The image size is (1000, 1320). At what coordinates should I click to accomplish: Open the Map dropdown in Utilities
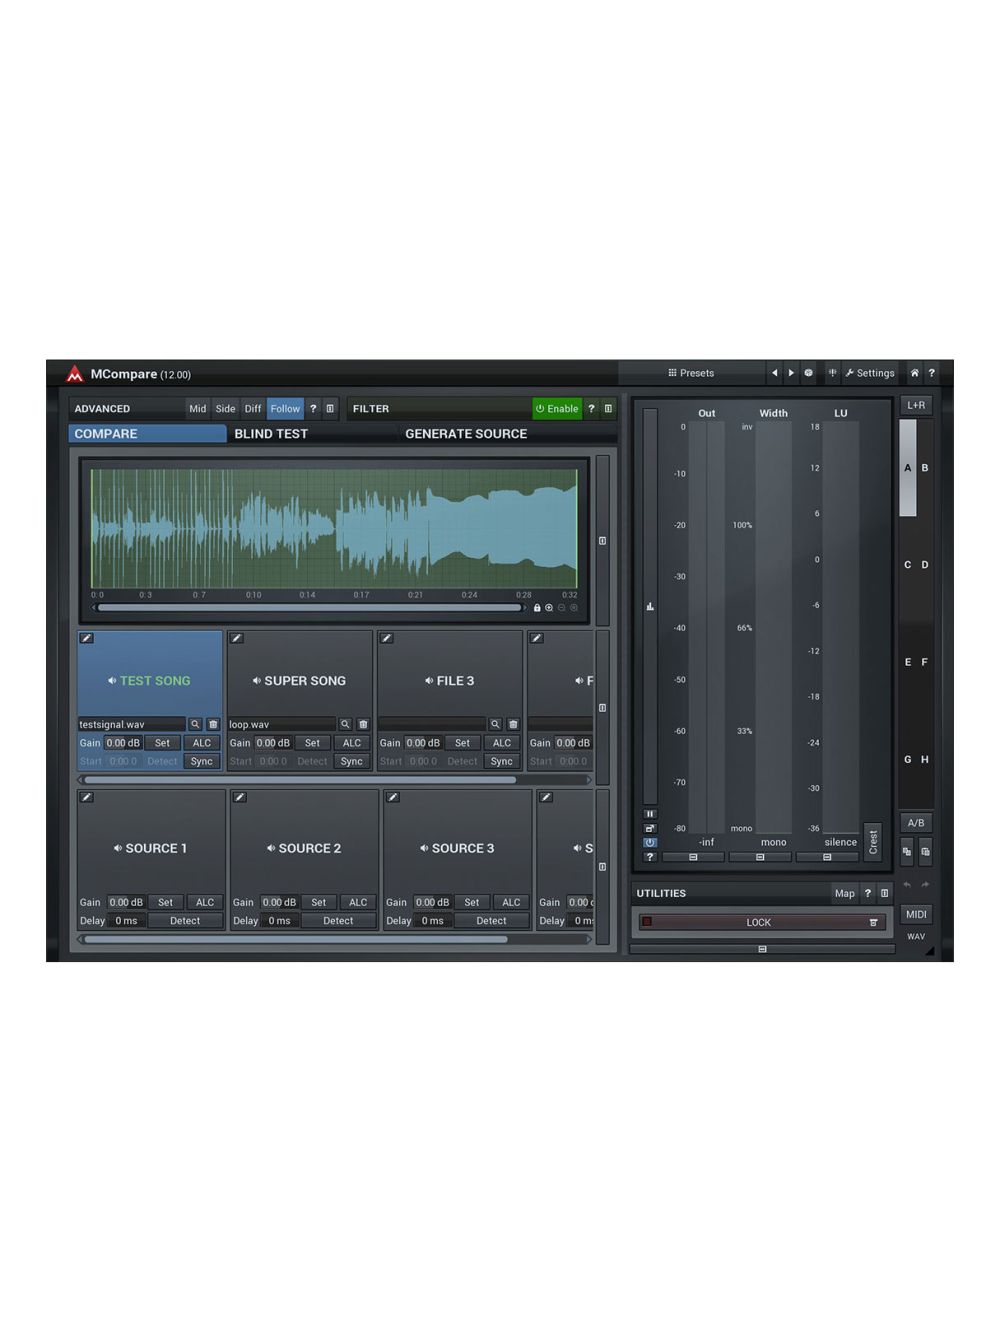(845, 893)
